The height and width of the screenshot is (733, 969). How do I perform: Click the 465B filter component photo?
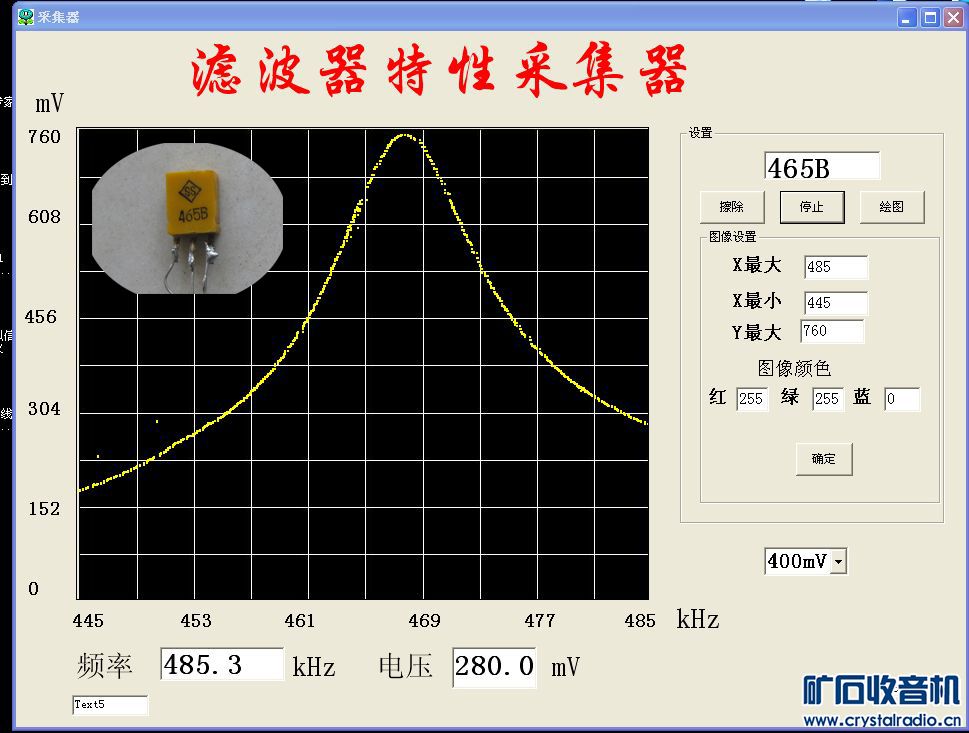click(187, 219)
